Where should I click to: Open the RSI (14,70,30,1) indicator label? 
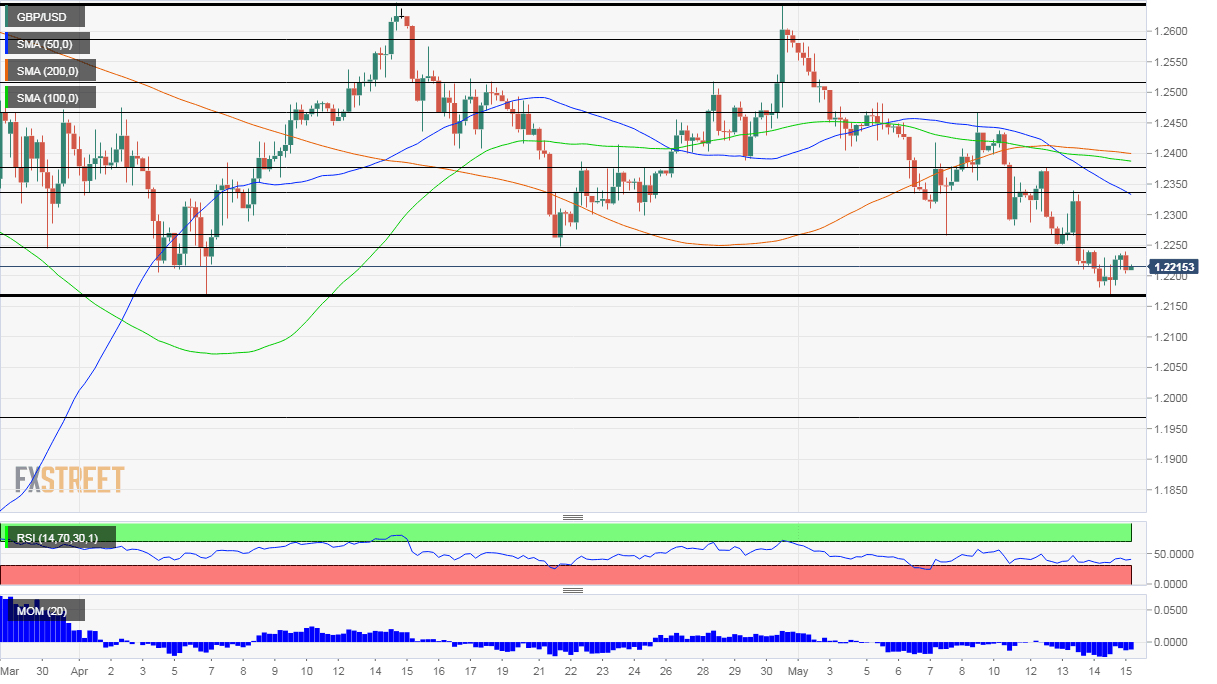[x=58, y=538]
